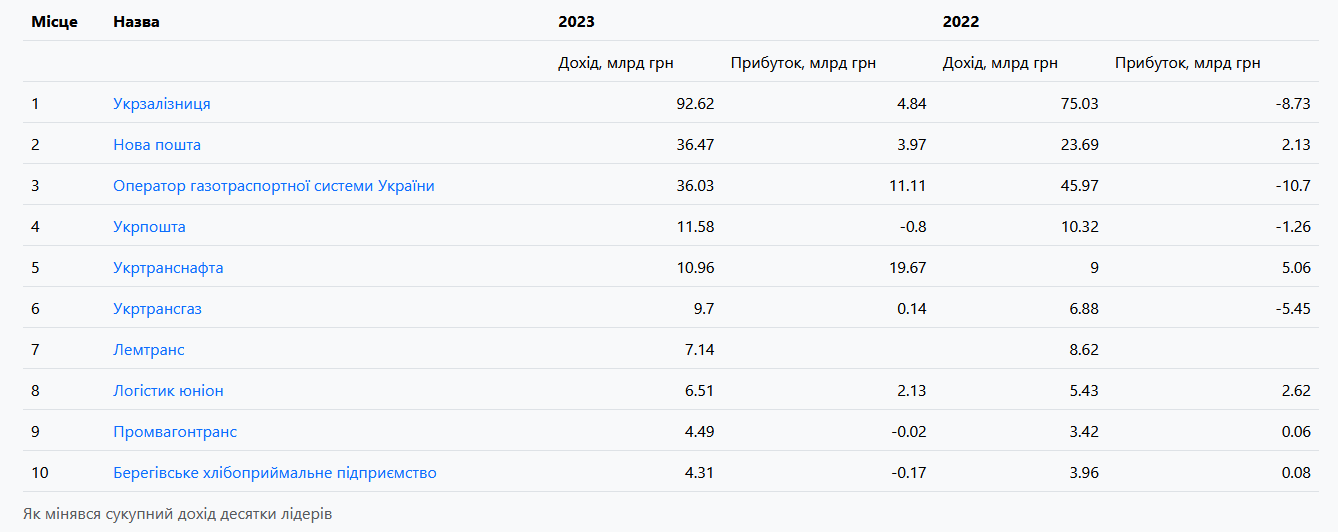Select the 2023 year column header

pos(576,22)
